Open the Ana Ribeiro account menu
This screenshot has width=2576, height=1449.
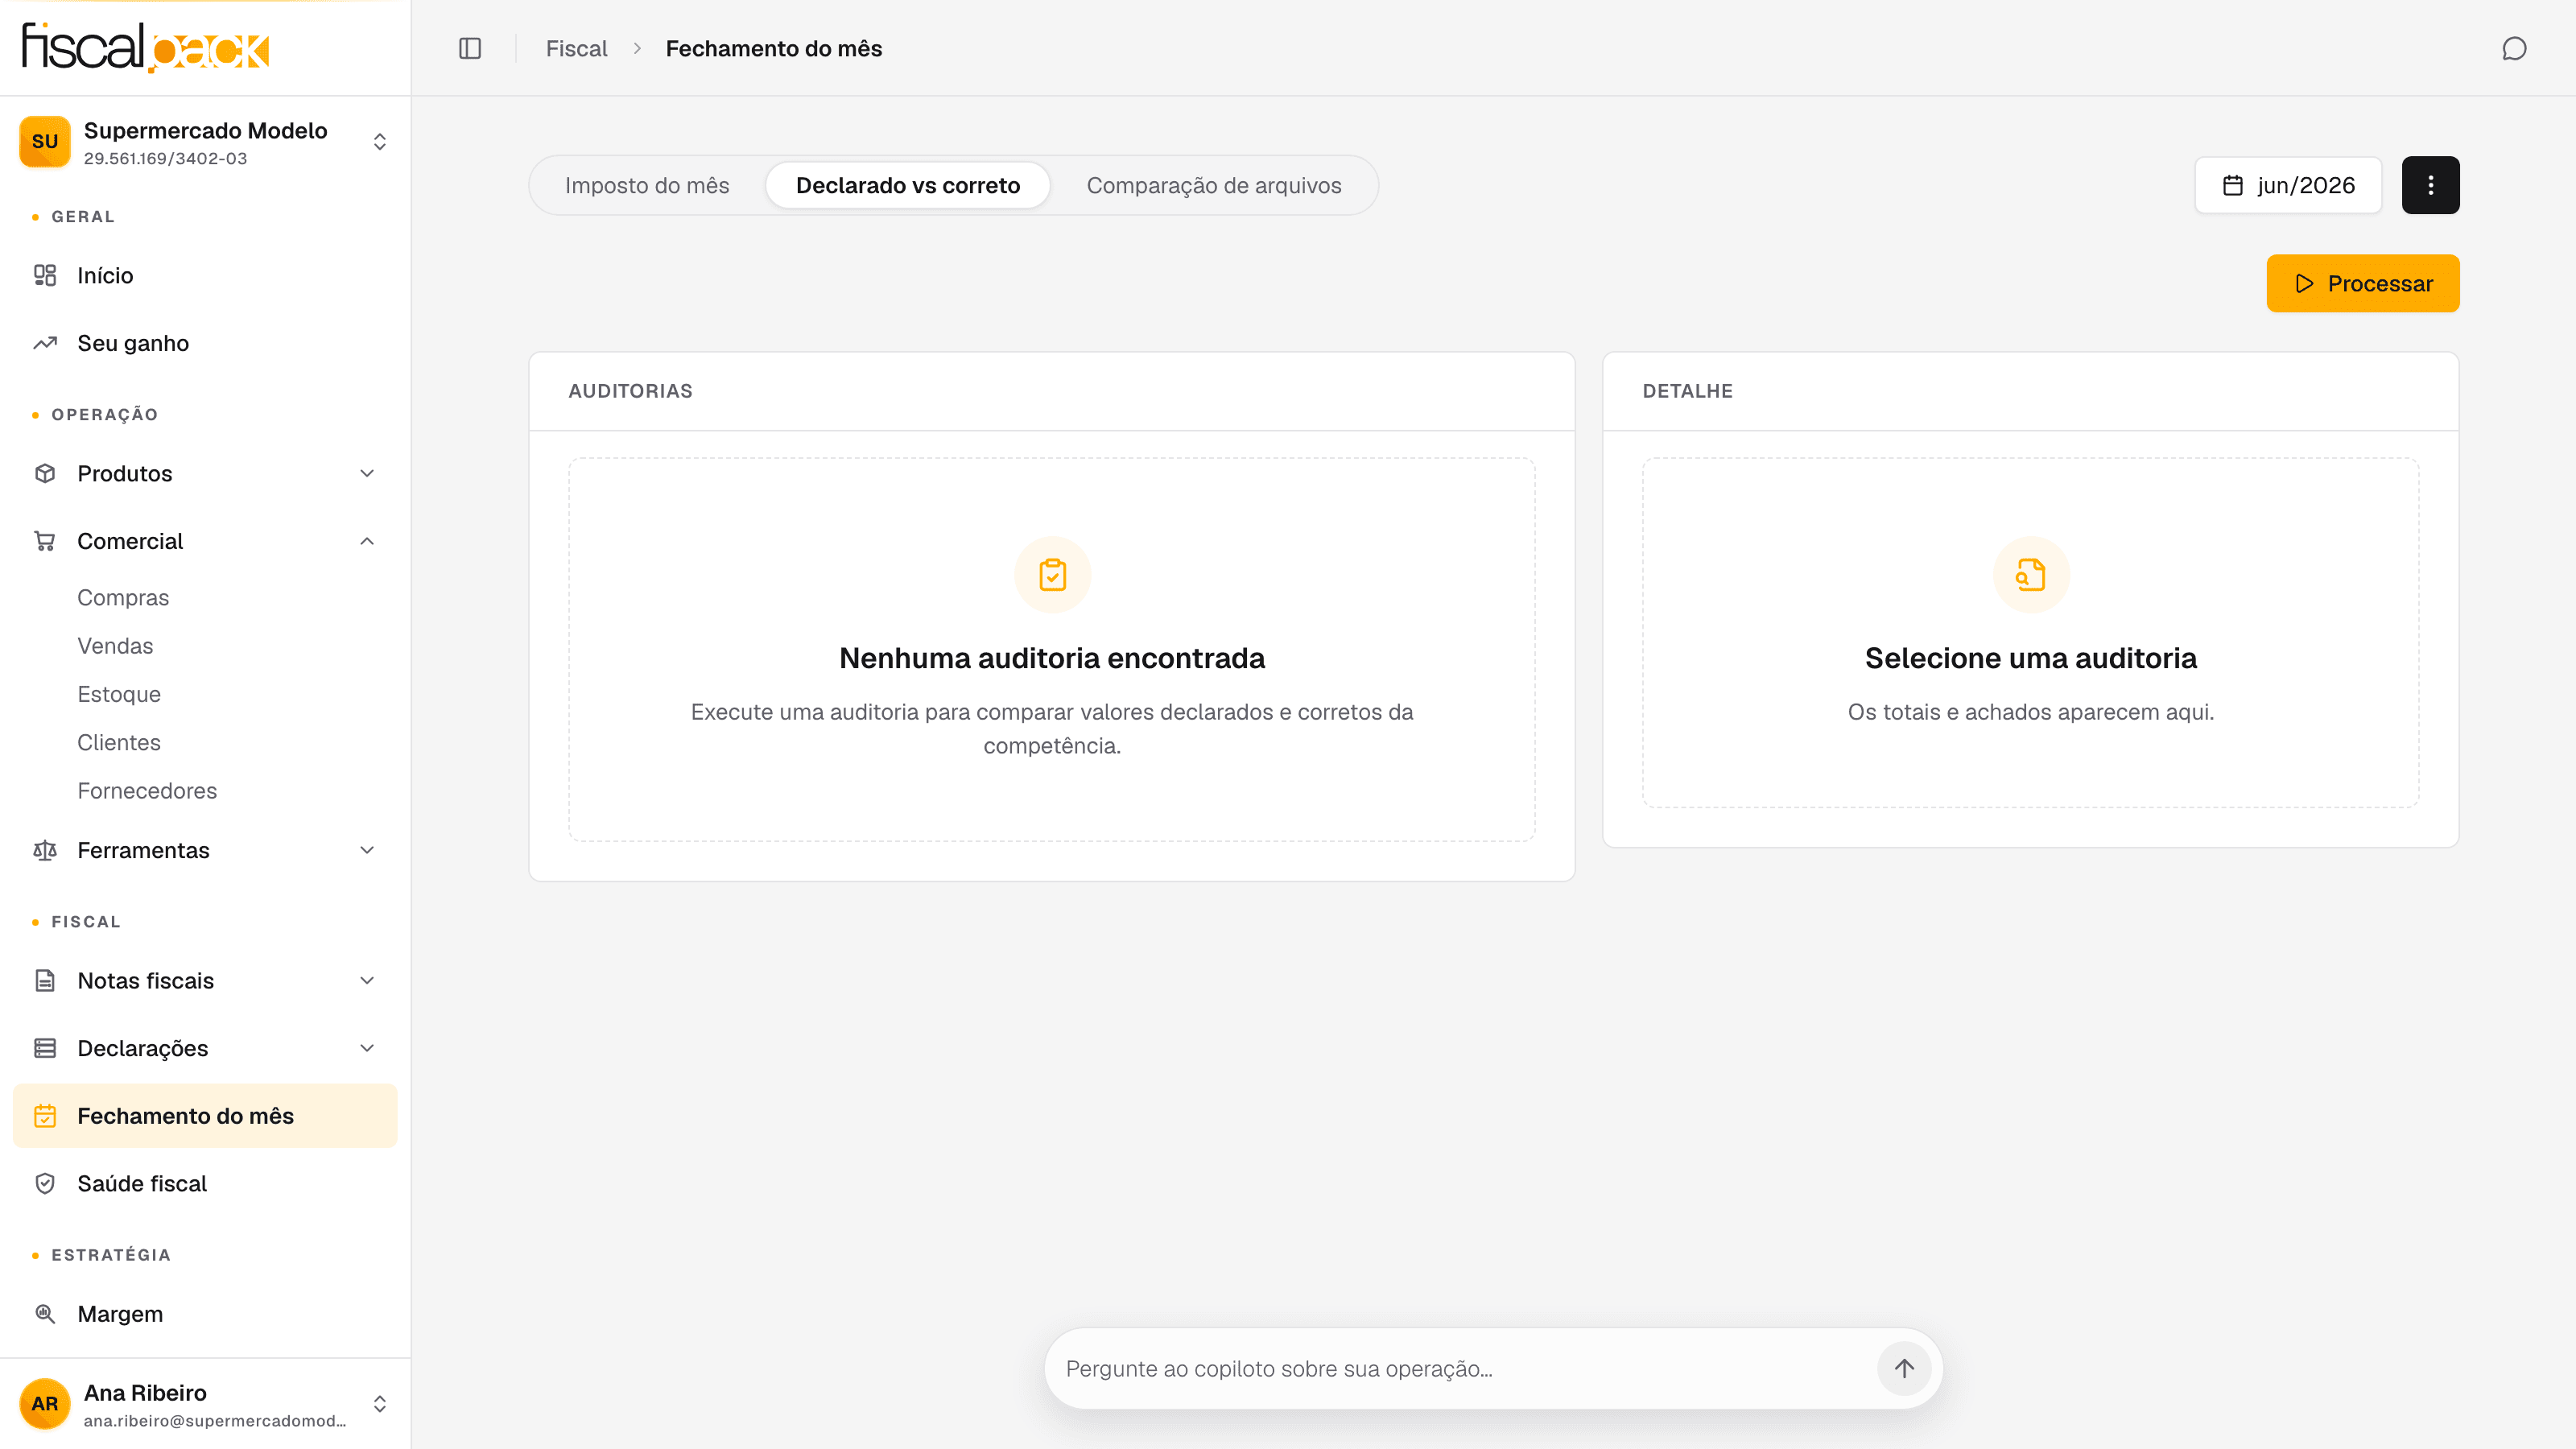click(205, 1403)
